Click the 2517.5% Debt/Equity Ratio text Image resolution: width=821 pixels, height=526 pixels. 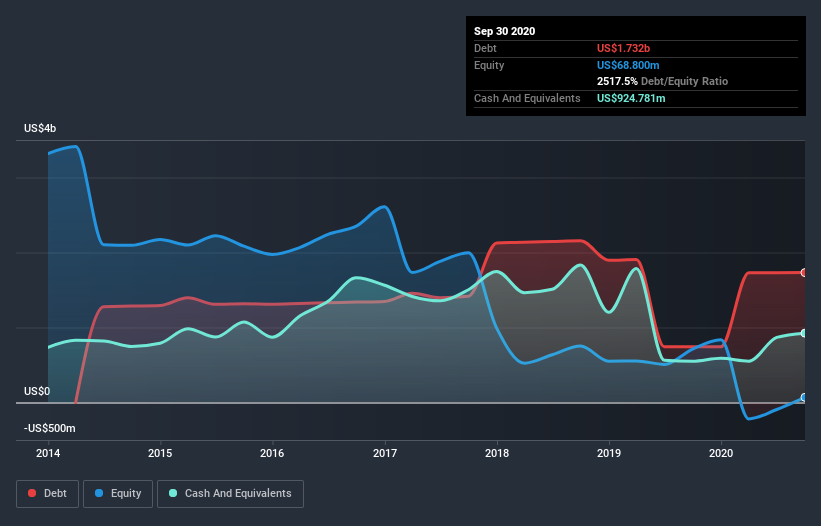662,82
